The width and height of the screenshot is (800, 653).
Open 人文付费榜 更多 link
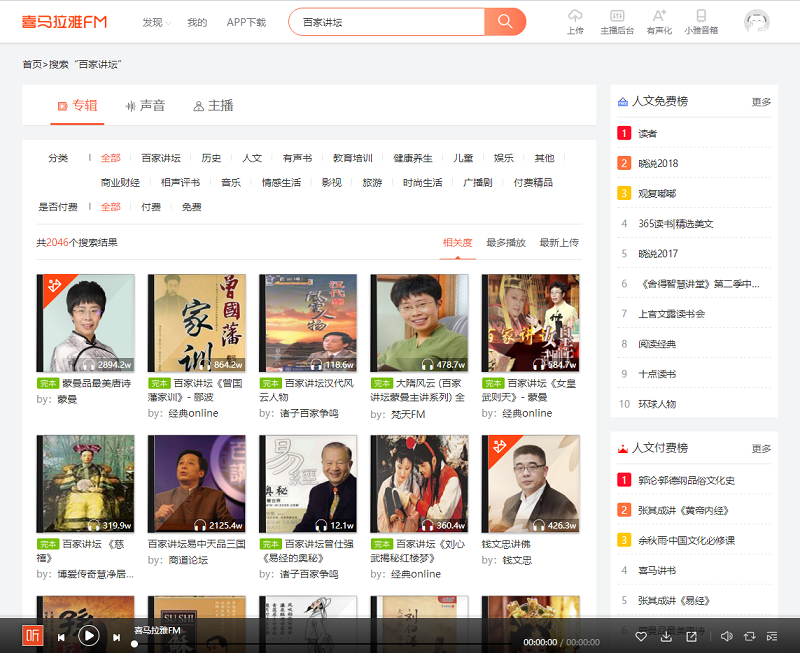coord(761,449)
